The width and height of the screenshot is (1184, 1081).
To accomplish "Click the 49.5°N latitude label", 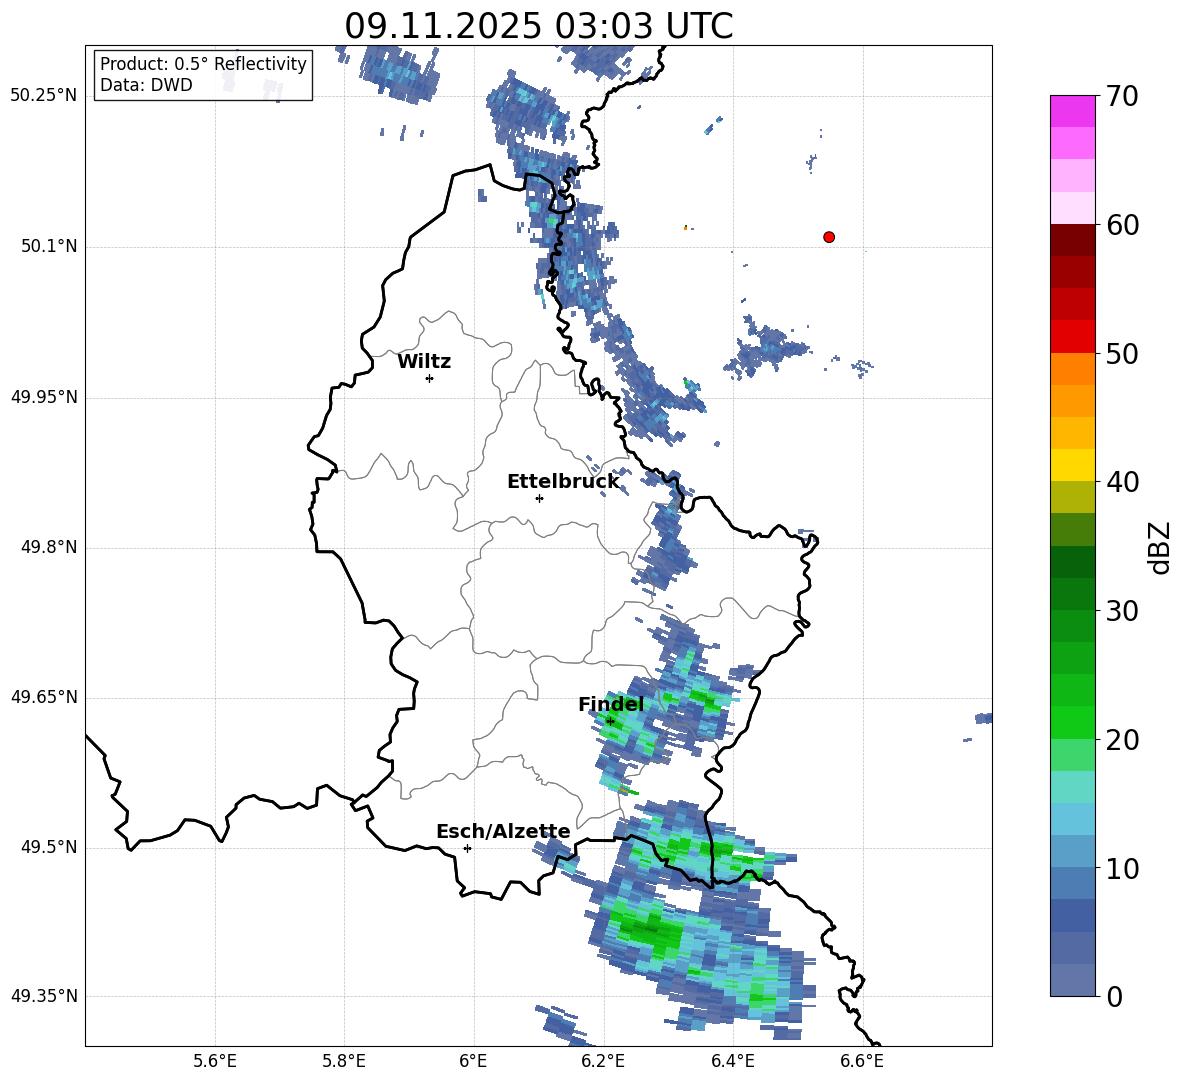I will pos(49,847).
